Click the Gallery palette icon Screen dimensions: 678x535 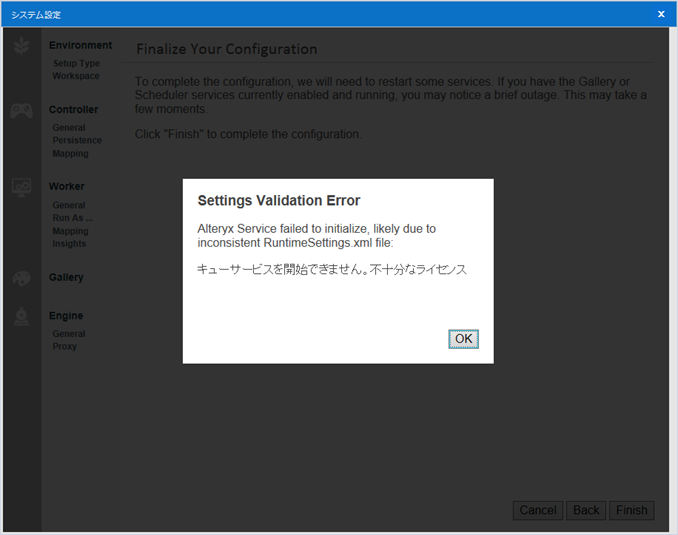pos(21,279)
